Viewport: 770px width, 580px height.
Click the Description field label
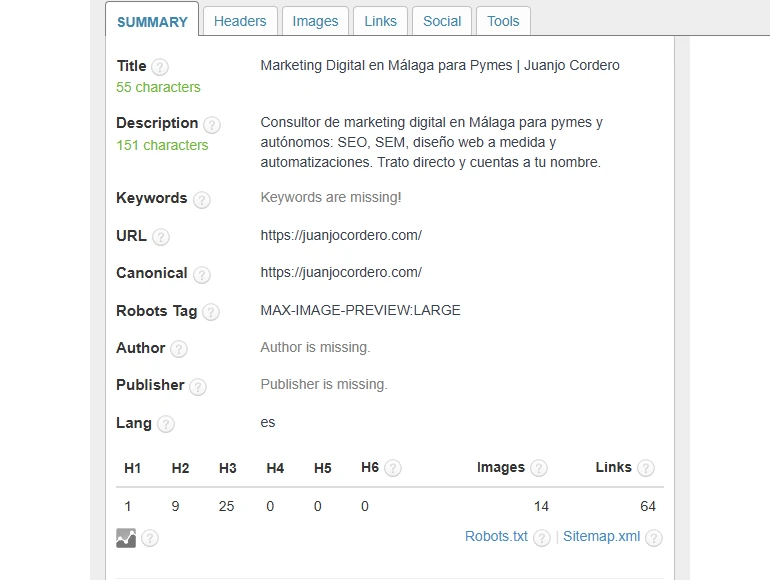click(x=157, y=123)
